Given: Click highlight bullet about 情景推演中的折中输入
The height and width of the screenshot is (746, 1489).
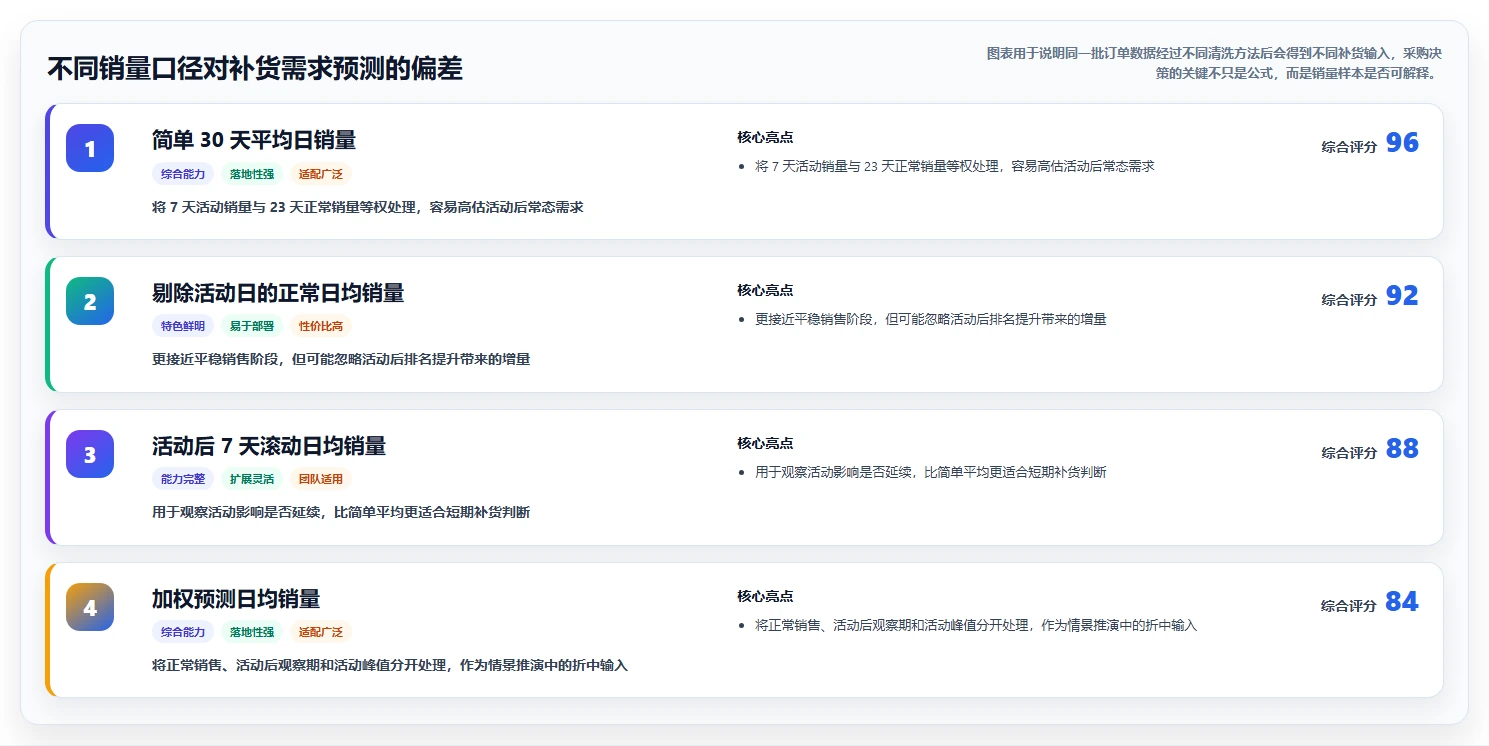Looking at the screenshot, I should tap(976, 625).
